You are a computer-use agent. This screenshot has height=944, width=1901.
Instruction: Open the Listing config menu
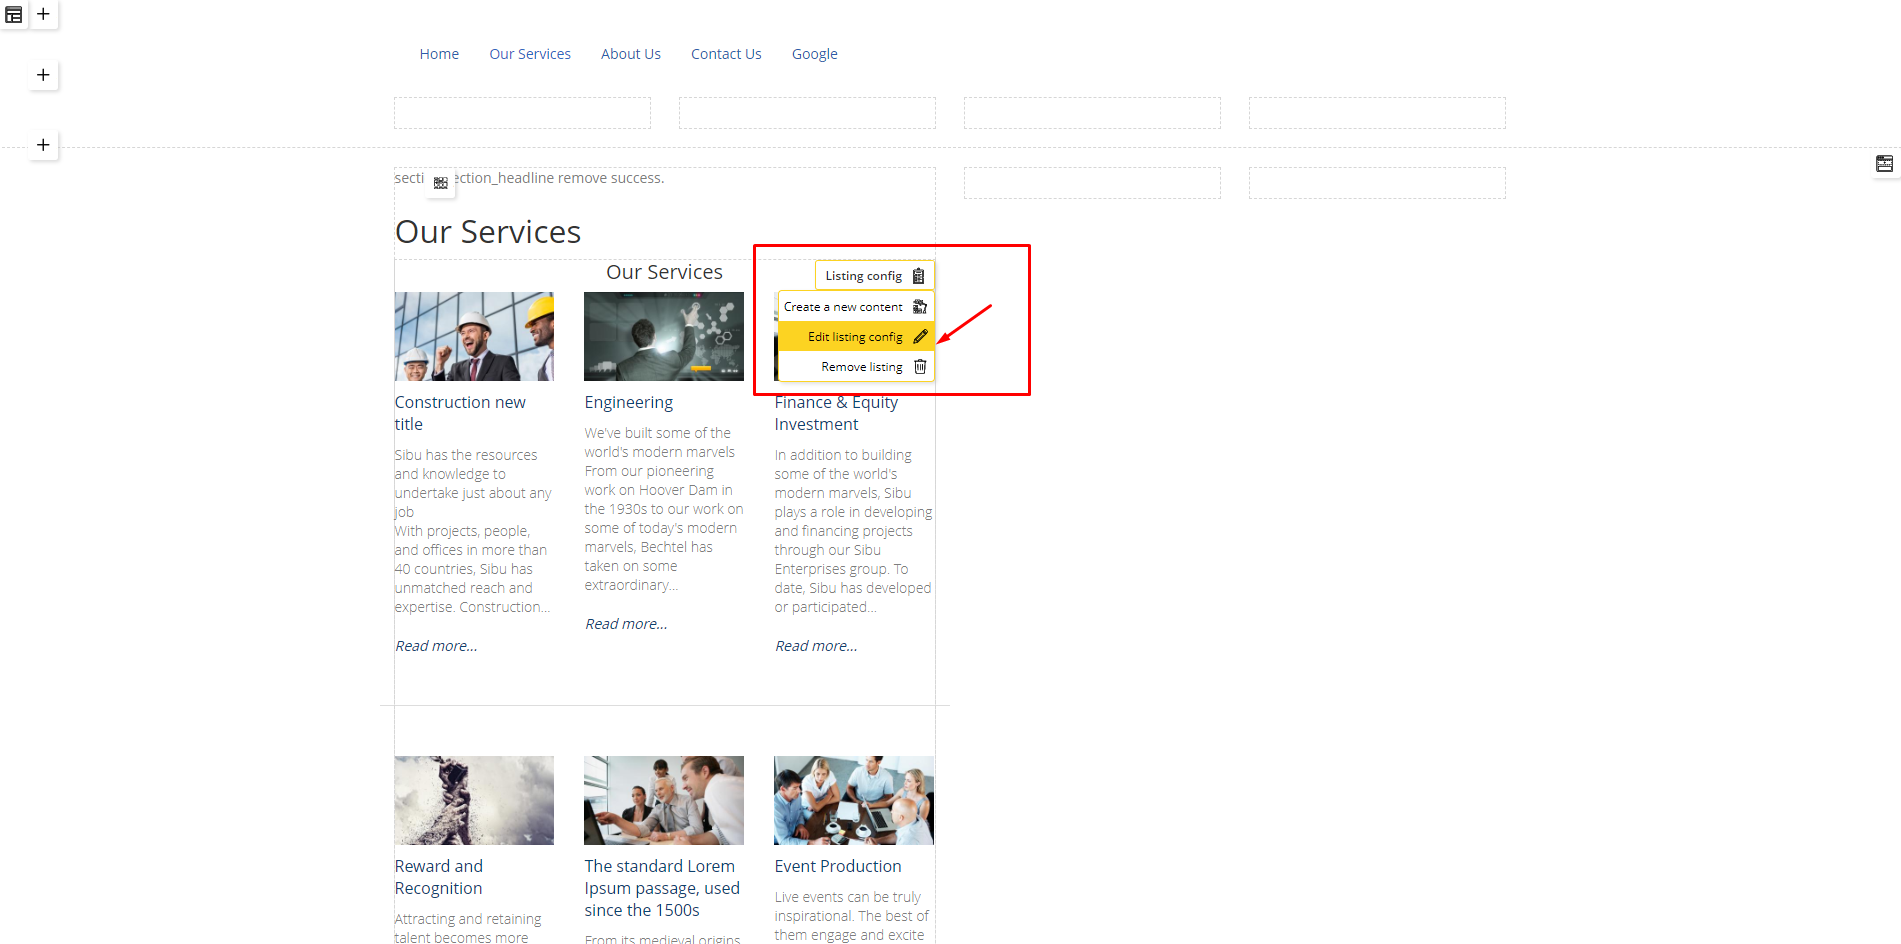[875, 276]
